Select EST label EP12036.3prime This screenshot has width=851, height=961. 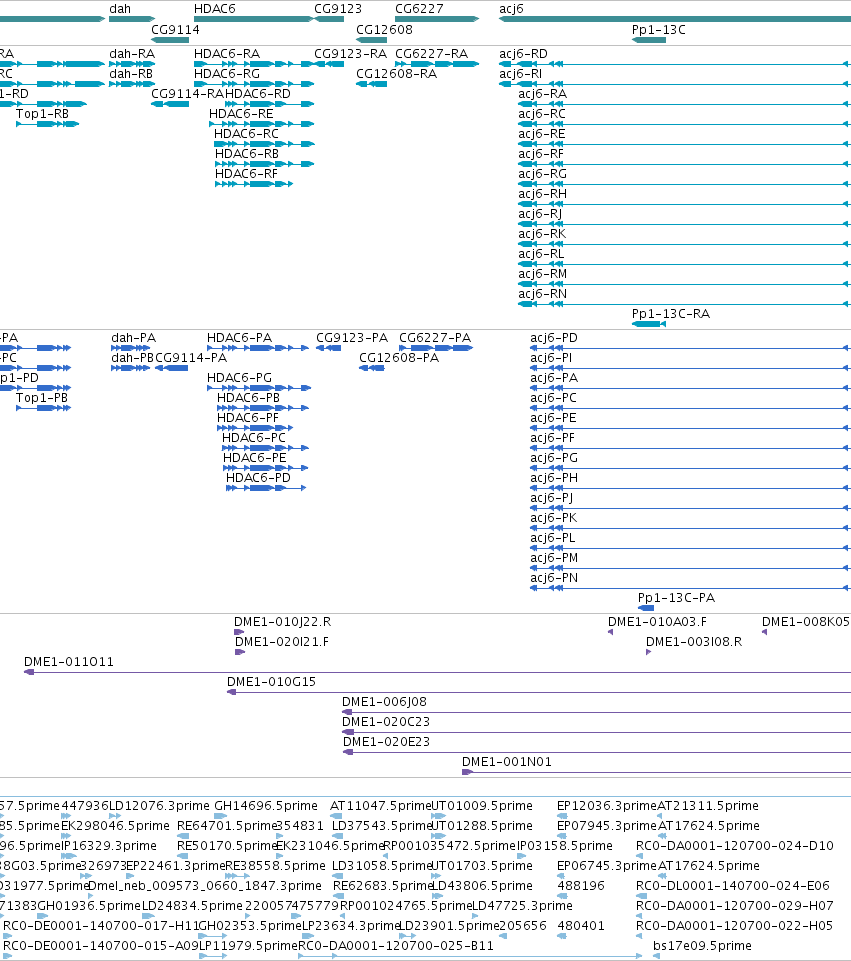[607, 805]
